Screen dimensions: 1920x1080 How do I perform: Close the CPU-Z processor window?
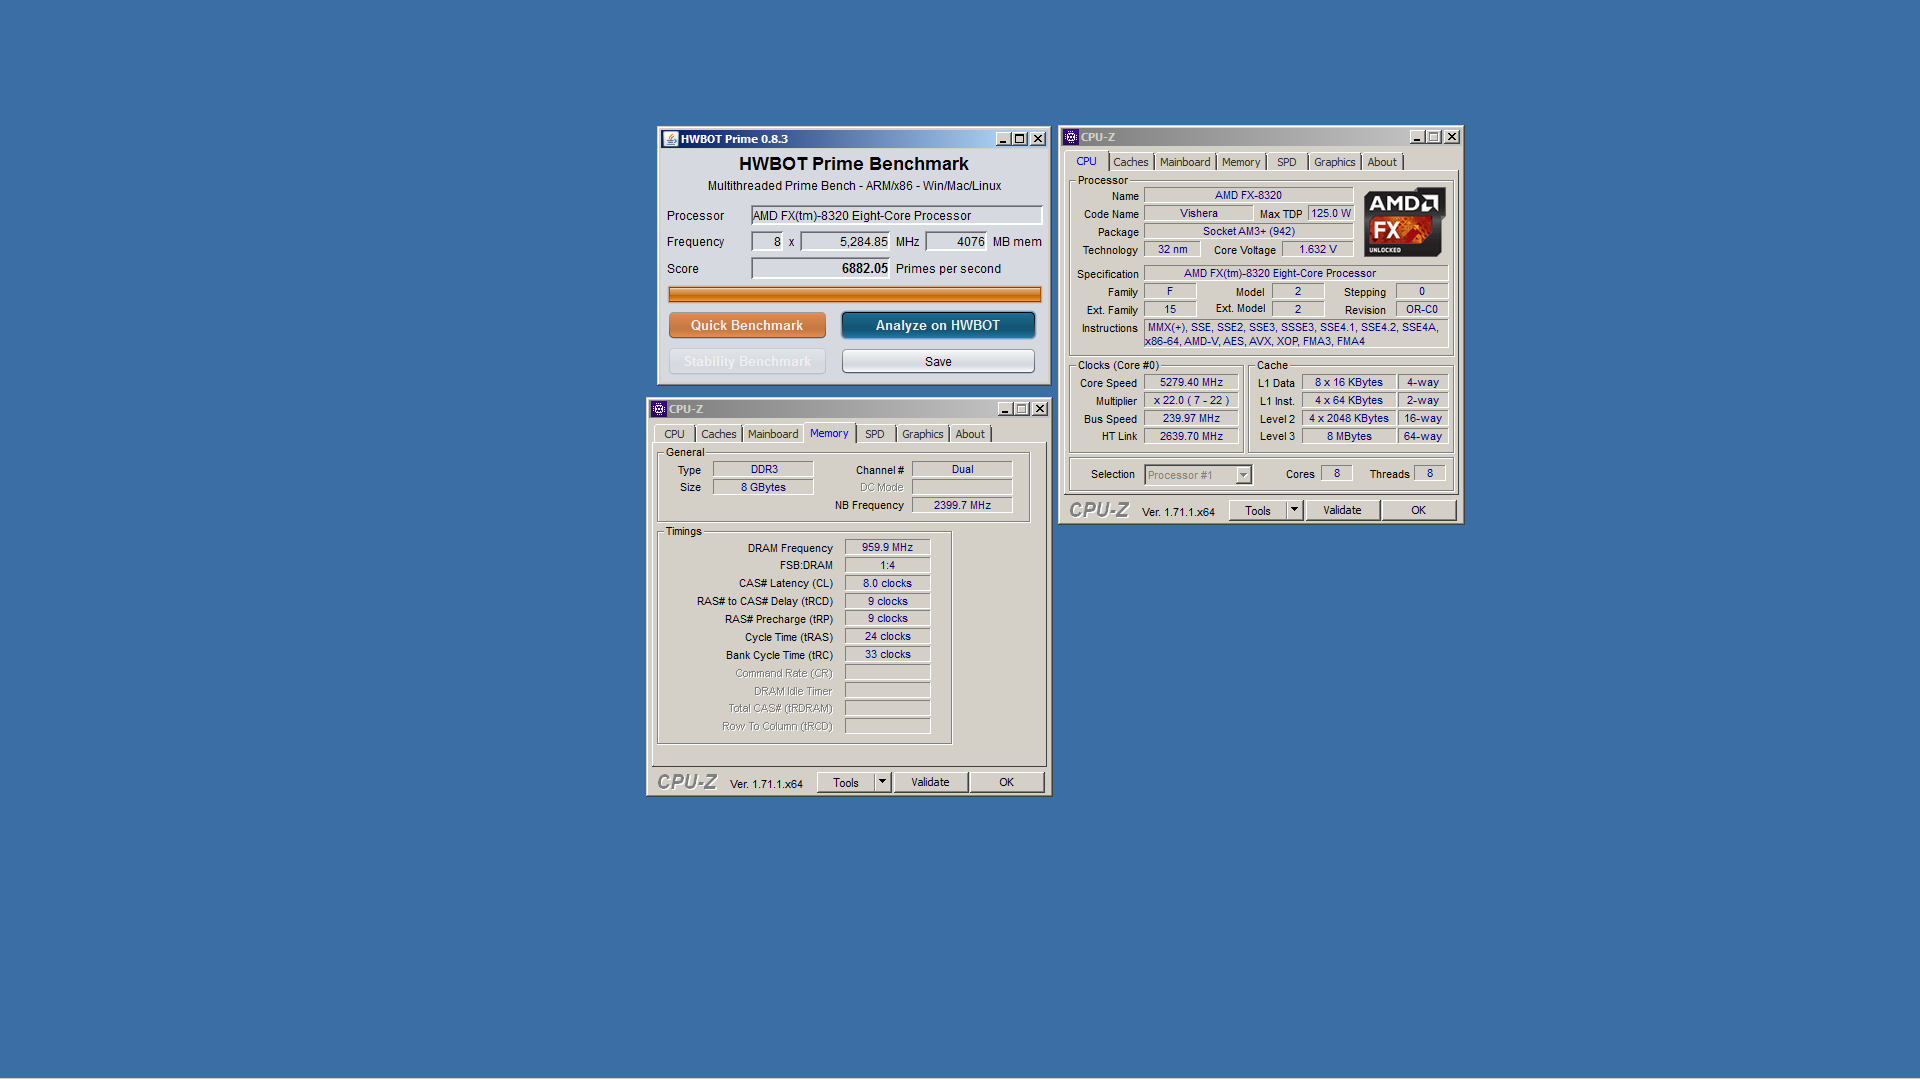(x=1452, y=137)
